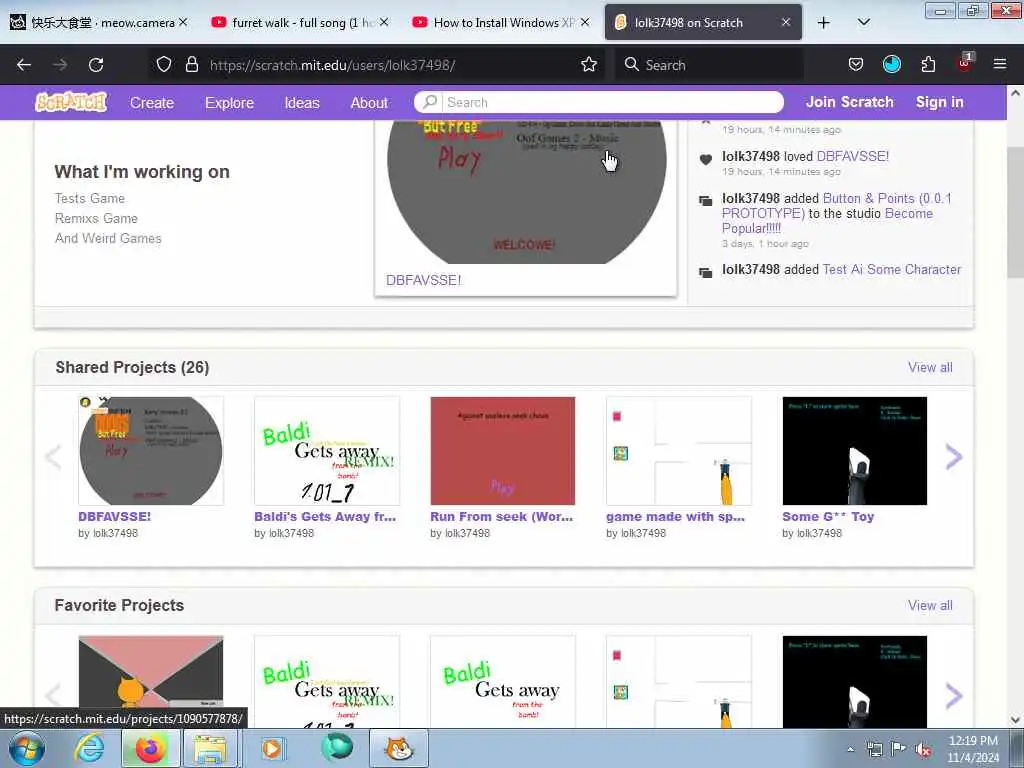Click the padlock site info icon
Screen dimensions: 1024x768
click(x=191, y=64)
